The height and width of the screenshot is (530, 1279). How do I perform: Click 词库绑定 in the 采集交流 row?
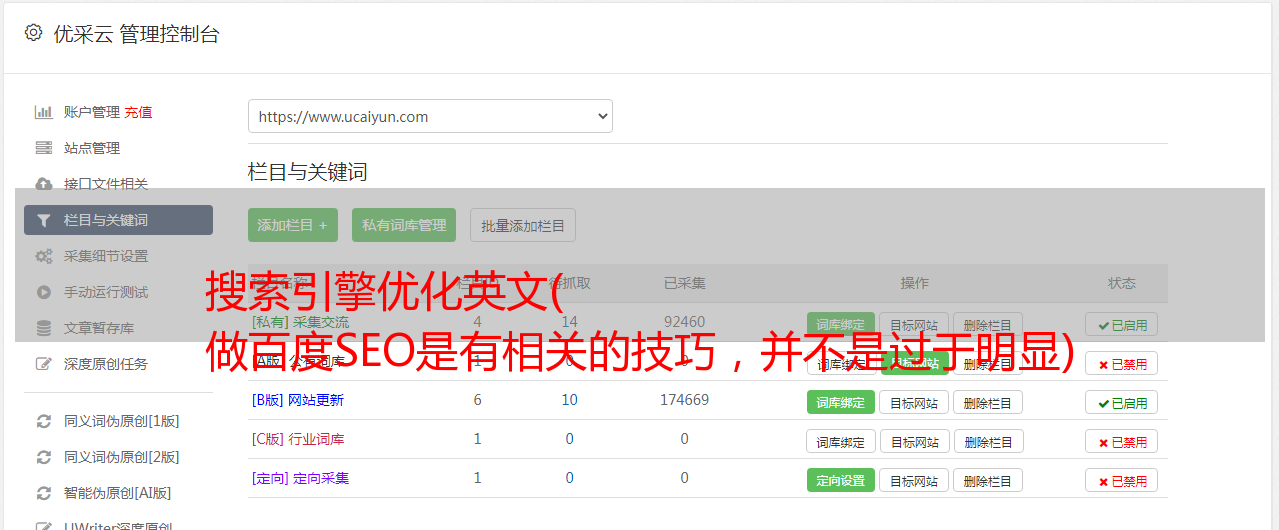click(841, 324)
